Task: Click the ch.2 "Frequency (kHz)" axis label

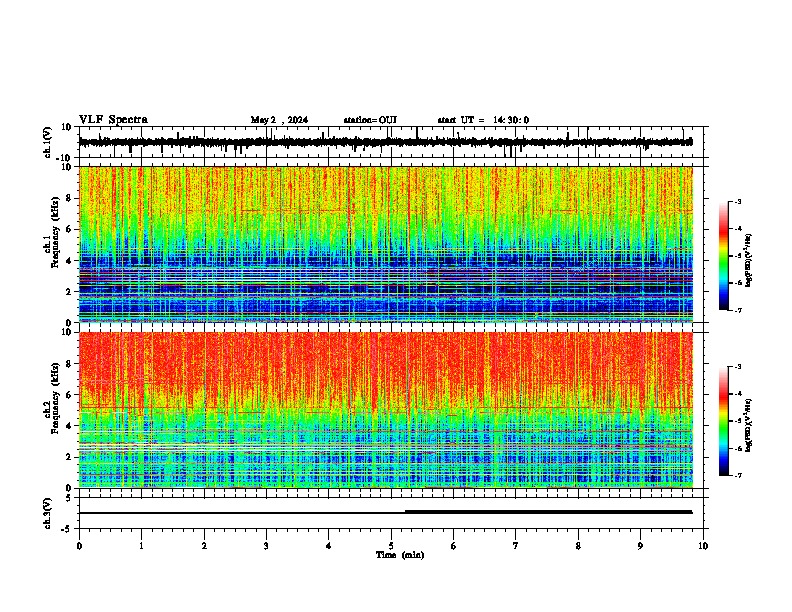Action: click(x=55, y=398)
